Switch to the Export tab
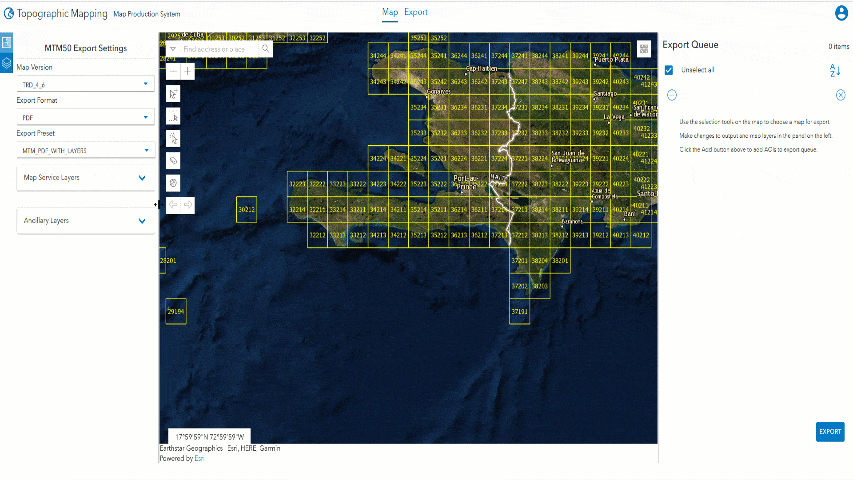The image size is (853, 480). pyautogui.click(x=416, y=12)
